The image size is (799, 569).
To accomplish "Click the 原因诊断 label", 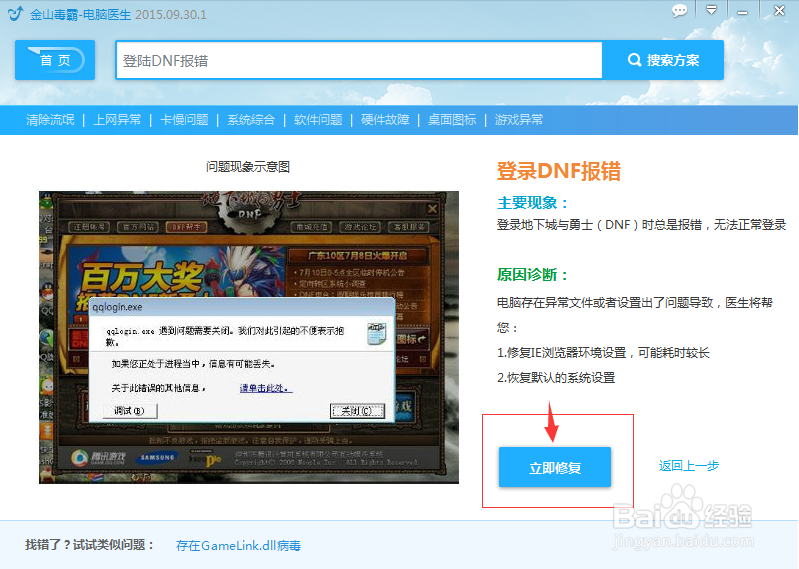I will [x=532, y=275].
